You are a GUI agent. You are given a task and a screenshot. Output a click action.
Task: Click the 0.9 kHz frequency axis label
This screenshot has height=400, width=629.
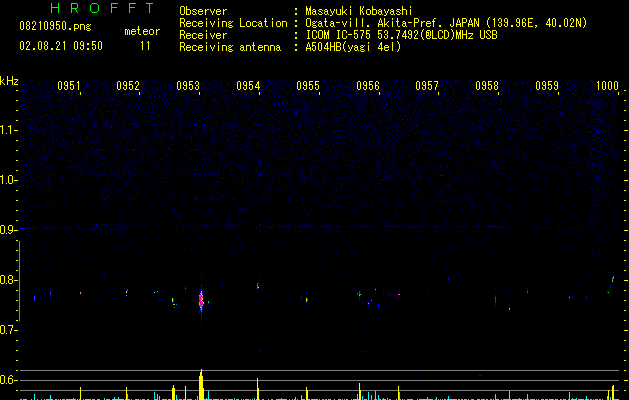[x=8, y=230]
